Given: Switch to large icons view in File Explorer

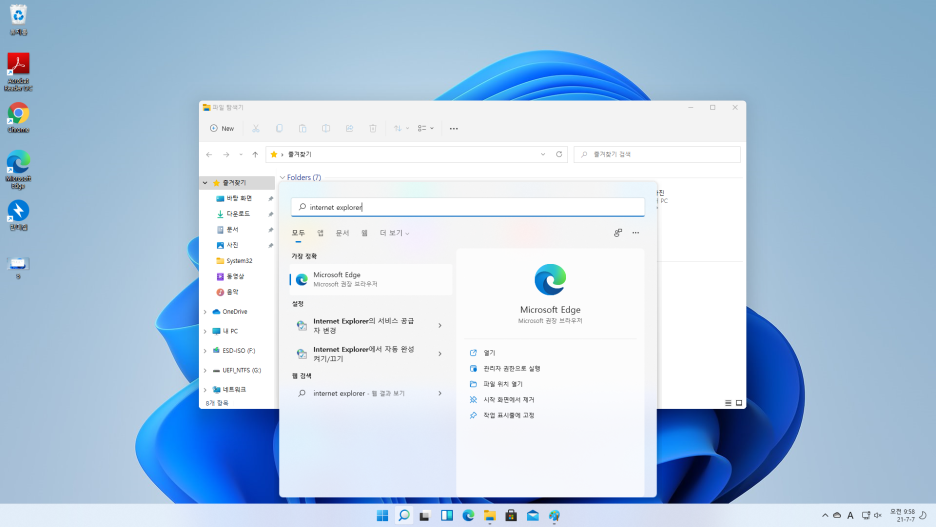Looking at the screenshot, I should 739,403.
